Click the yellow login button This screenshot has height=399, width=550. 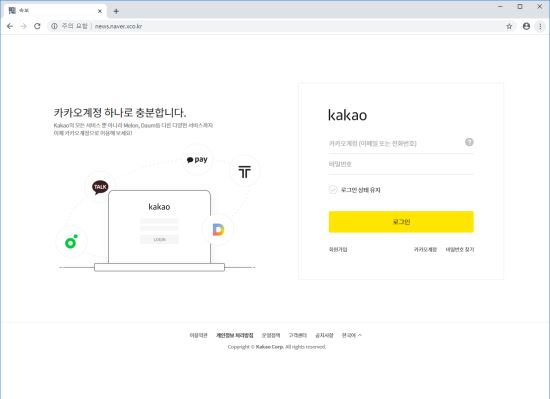[x=401, y=222]
